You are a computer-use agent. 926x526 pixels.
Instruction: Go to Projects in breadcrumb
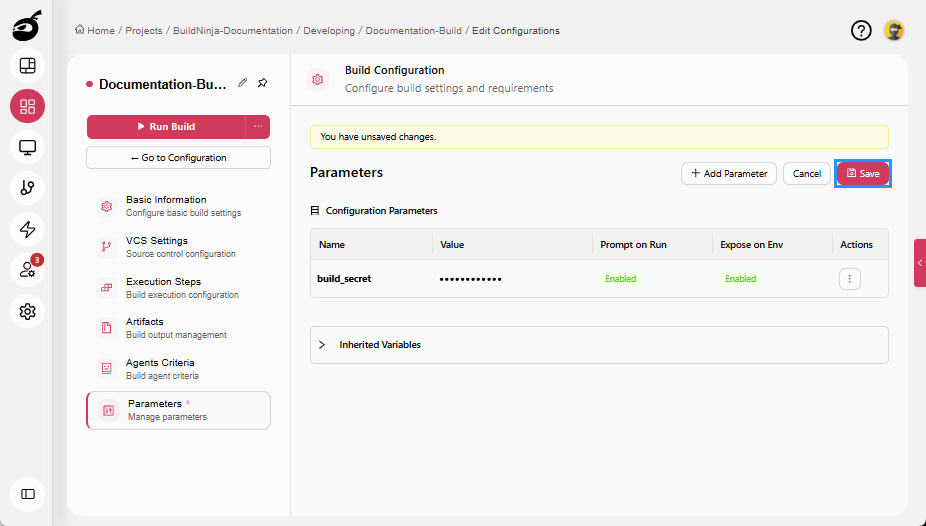pos(144,31)
